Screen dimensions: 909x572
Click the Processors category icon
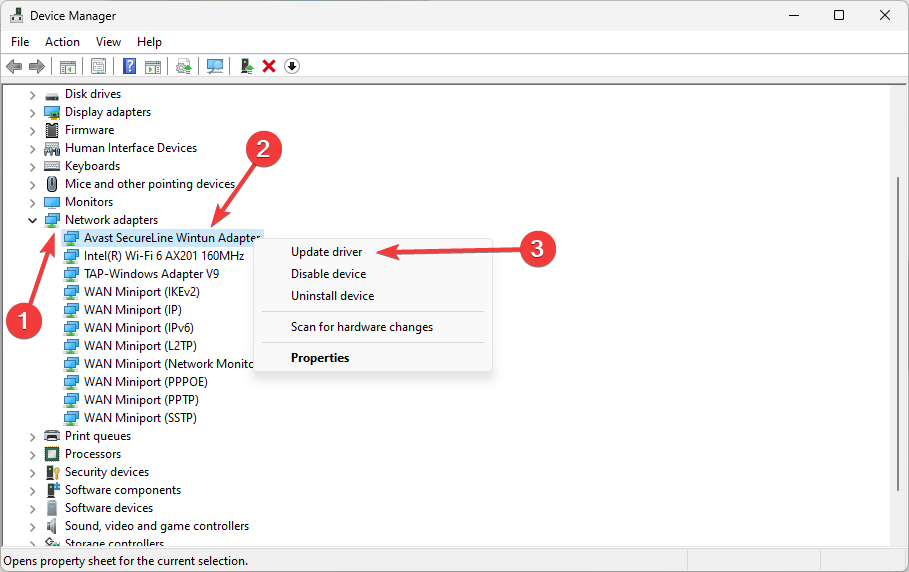52,454
